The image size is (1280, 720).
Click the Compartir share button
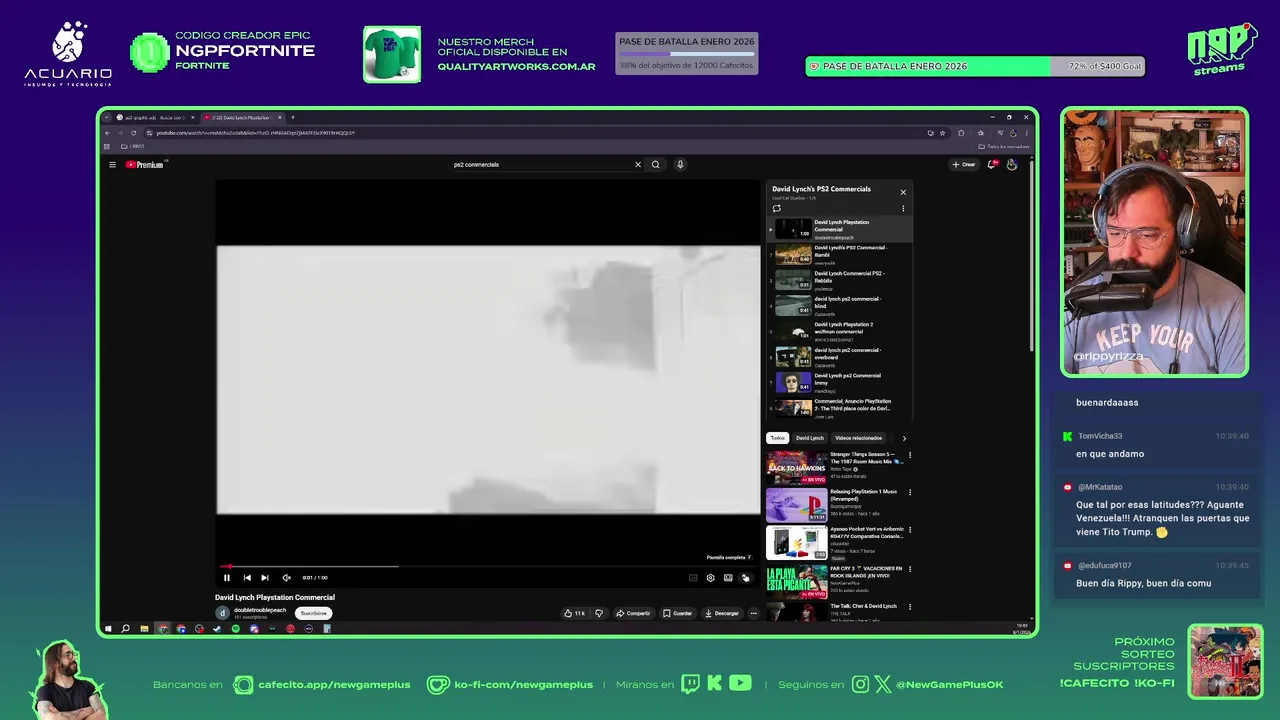pyautogui.click(x=633, y=613)
